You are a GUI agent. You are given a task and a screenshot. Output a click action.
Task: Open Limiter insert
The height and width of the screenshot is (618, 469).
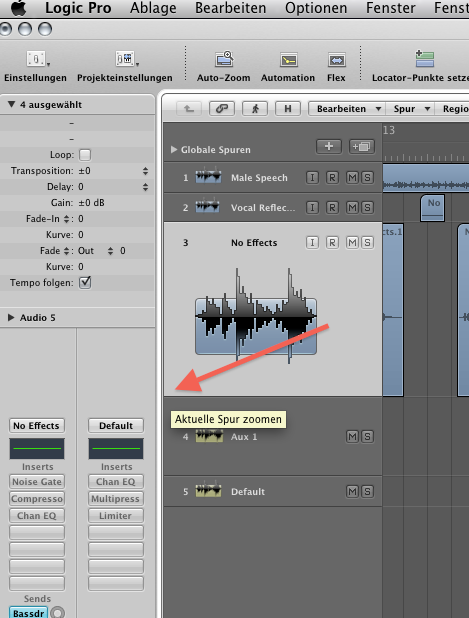pyautogui.click(x=116, y=516)
